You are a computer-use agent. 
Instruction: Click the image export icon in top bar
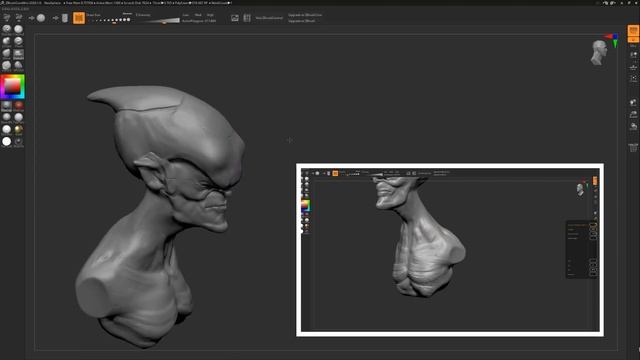235,18
